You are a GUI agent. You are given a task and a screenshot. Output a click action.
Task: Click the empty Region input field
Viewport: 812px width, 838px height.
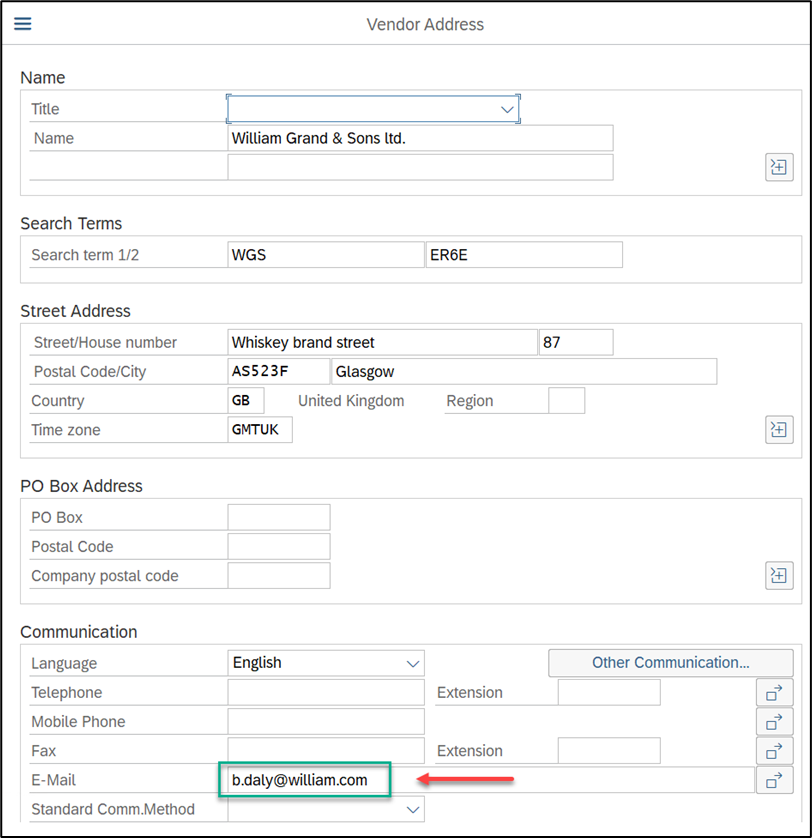click(x=566, y=401)
